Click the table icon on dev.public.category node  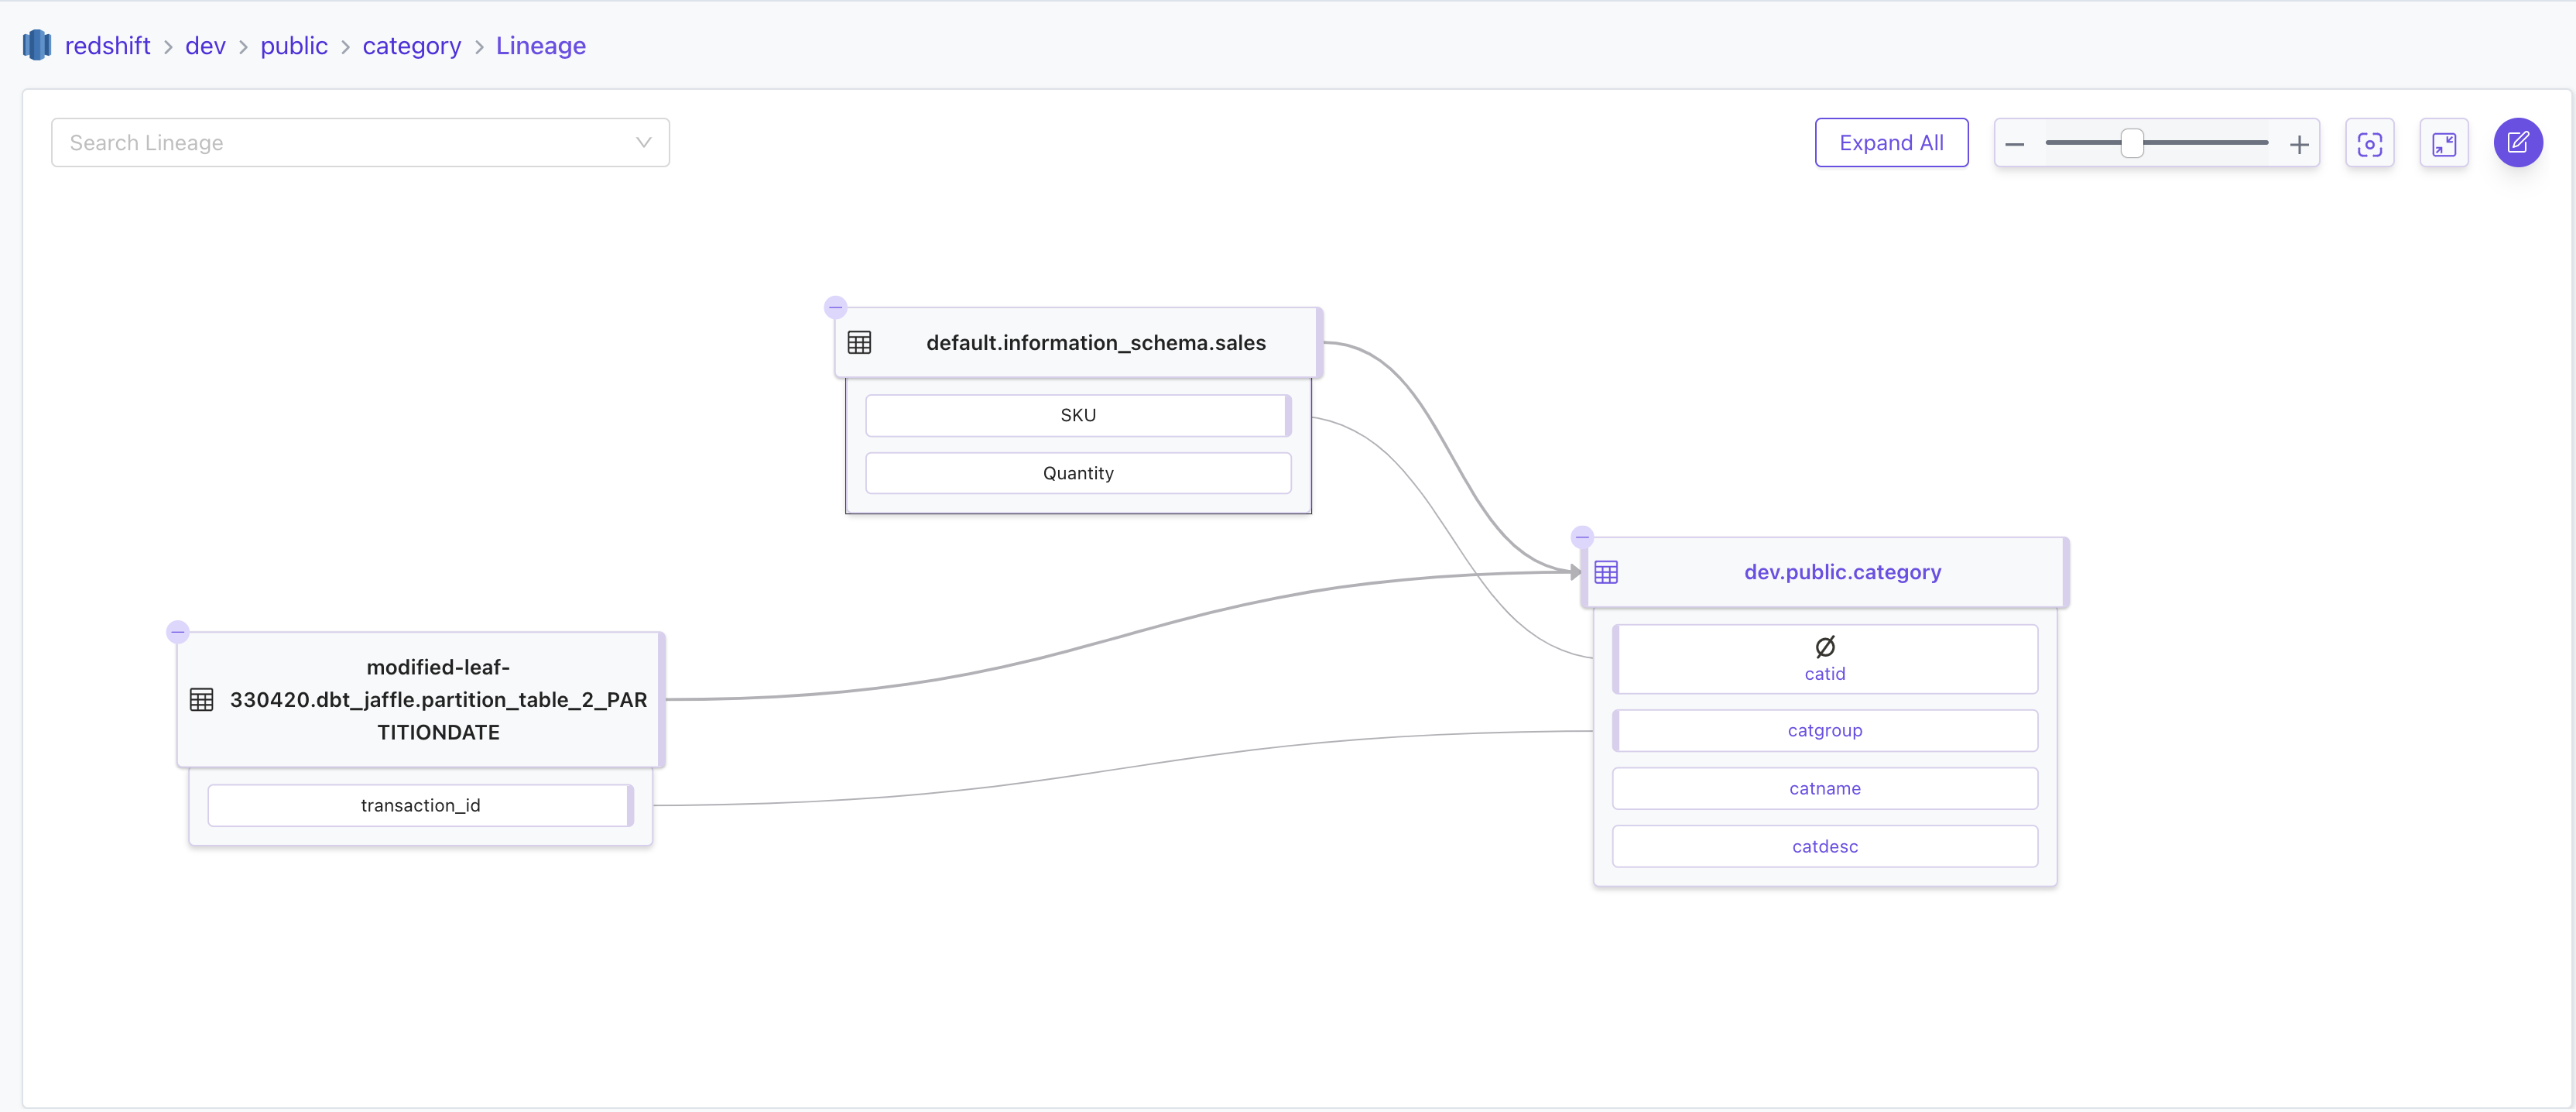tap(1606, 572)
